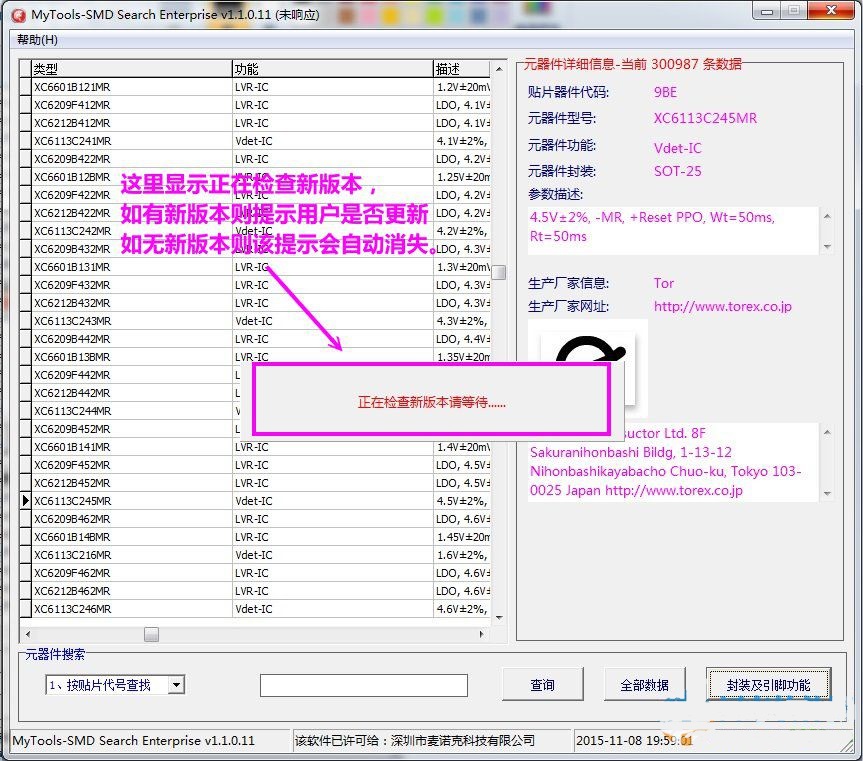
Task: Open the 帮助(H) menu
Action: click(37, 40)
